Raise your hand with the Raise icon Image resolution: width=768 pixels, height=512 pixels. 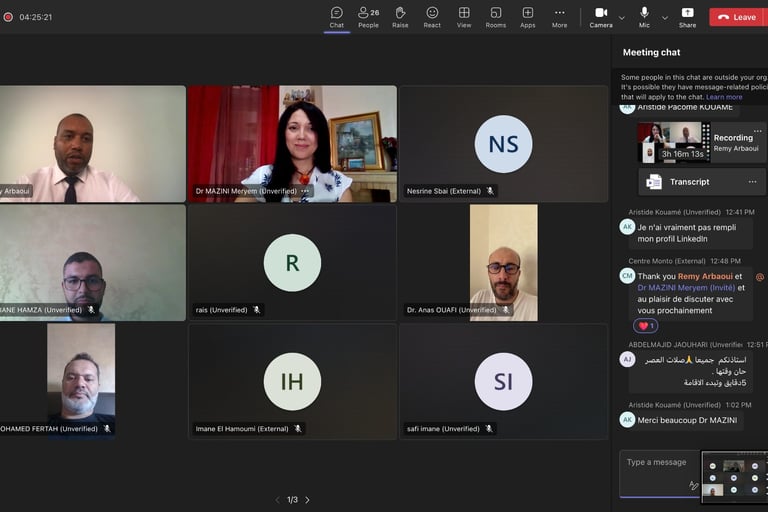click(x=400, y=17)
